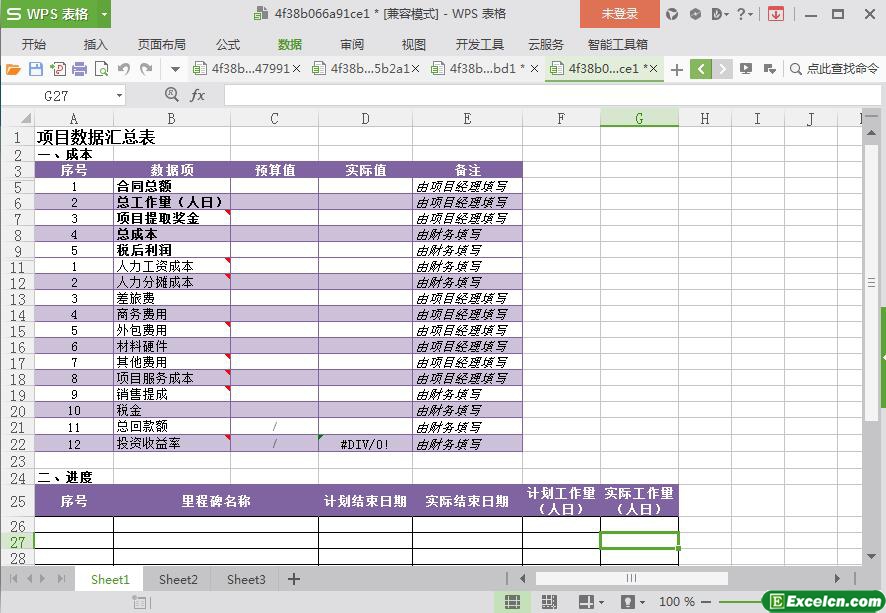Expand the Name Box dropdown arrow
The image size is (886, 613).
click(120, 95)
